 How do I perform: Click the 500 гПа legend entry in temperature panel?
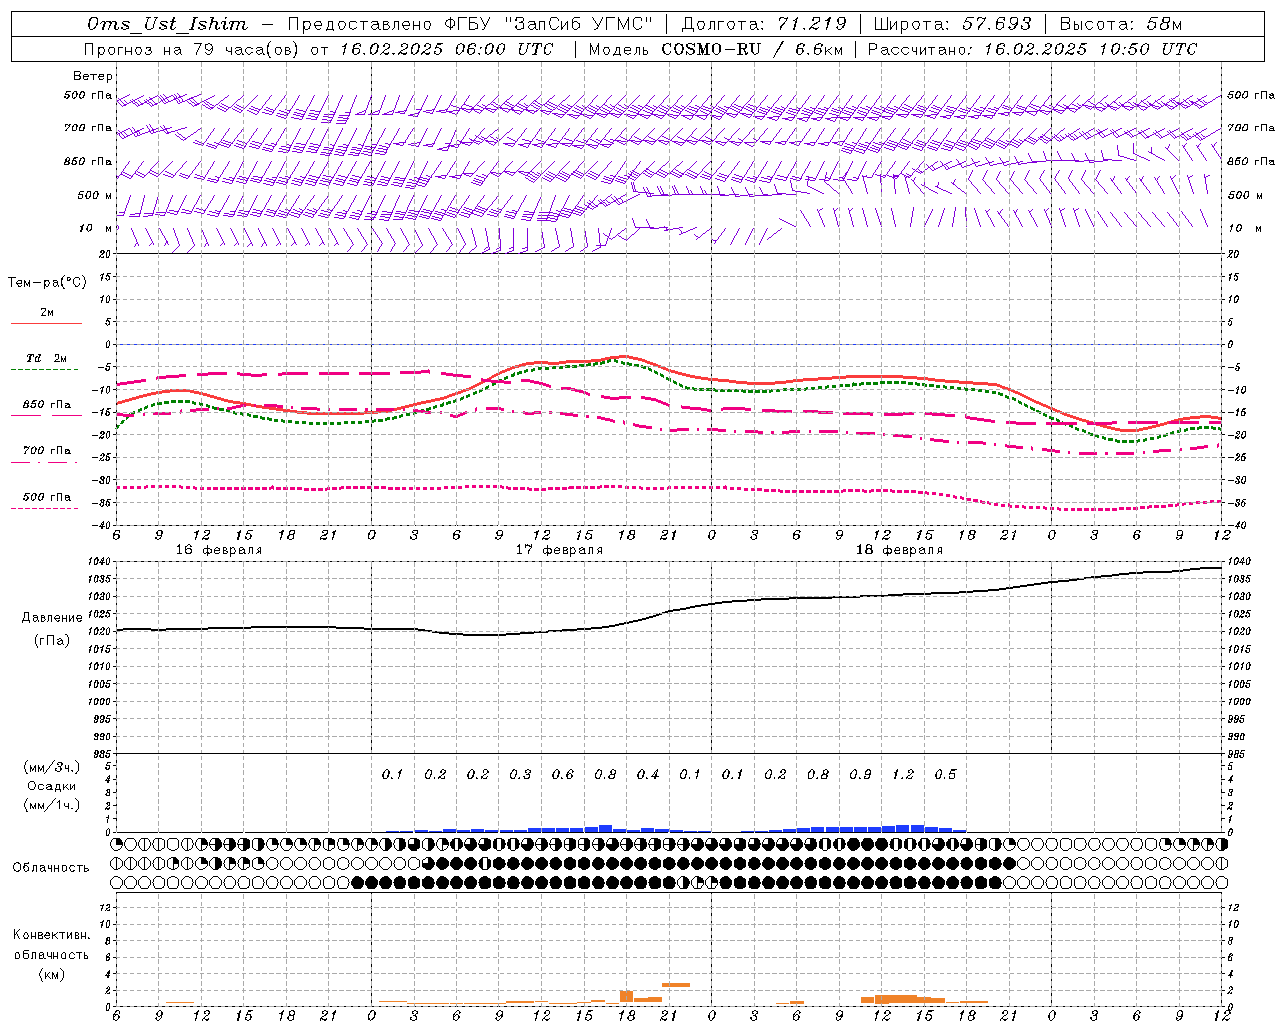(47, 497)
